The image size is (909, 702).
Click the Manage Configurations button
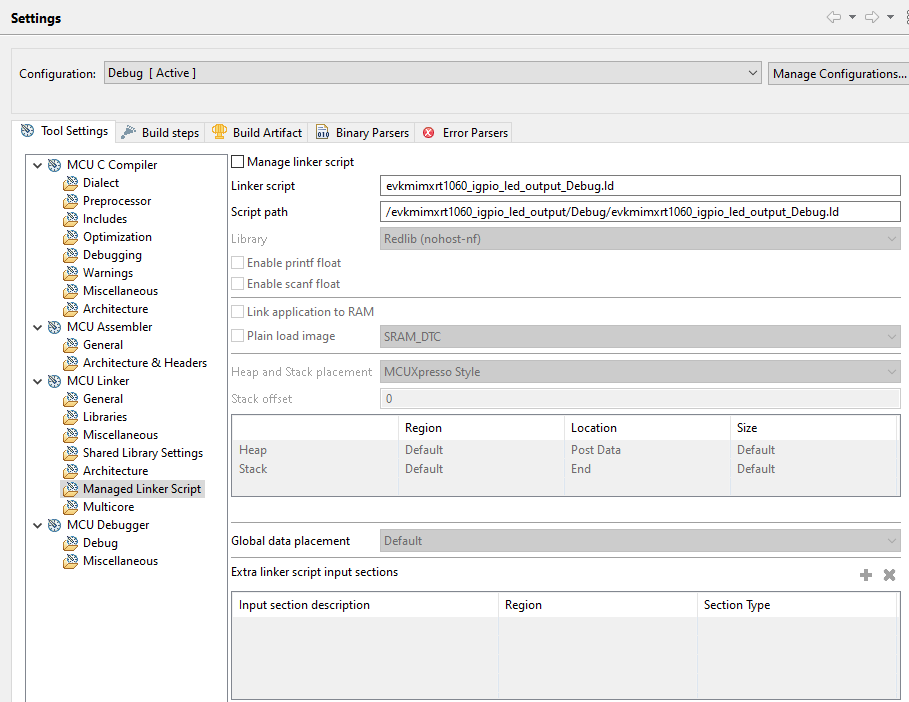pos(839,73)
